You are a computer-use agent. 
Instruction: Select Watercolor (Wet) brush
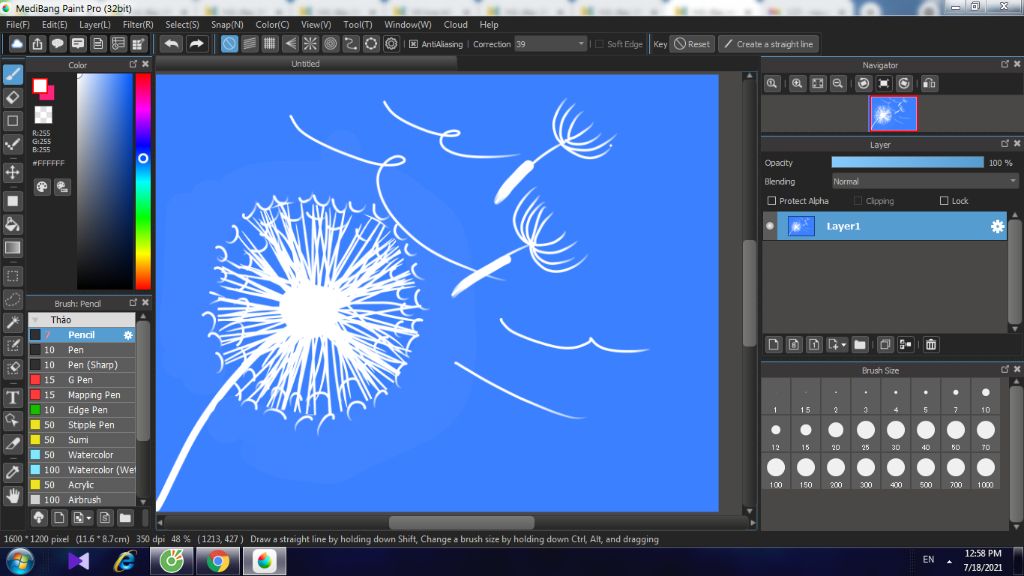(82, 470)
